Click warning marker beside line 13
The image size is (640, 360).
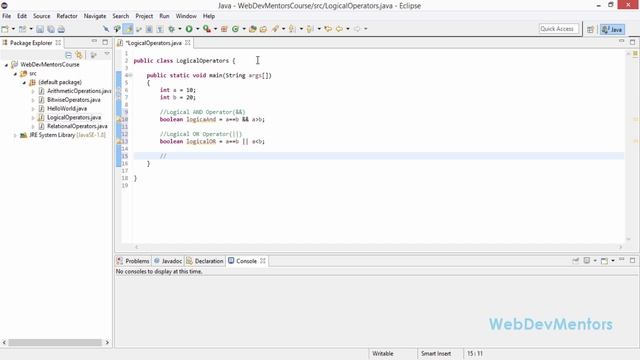point(119,142)
